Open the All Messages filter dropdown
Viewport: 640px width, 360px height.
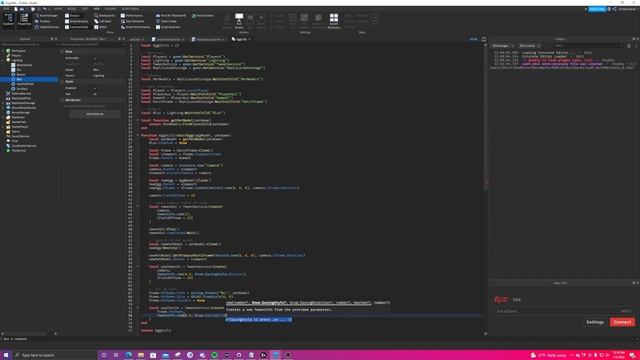(502, 46)
